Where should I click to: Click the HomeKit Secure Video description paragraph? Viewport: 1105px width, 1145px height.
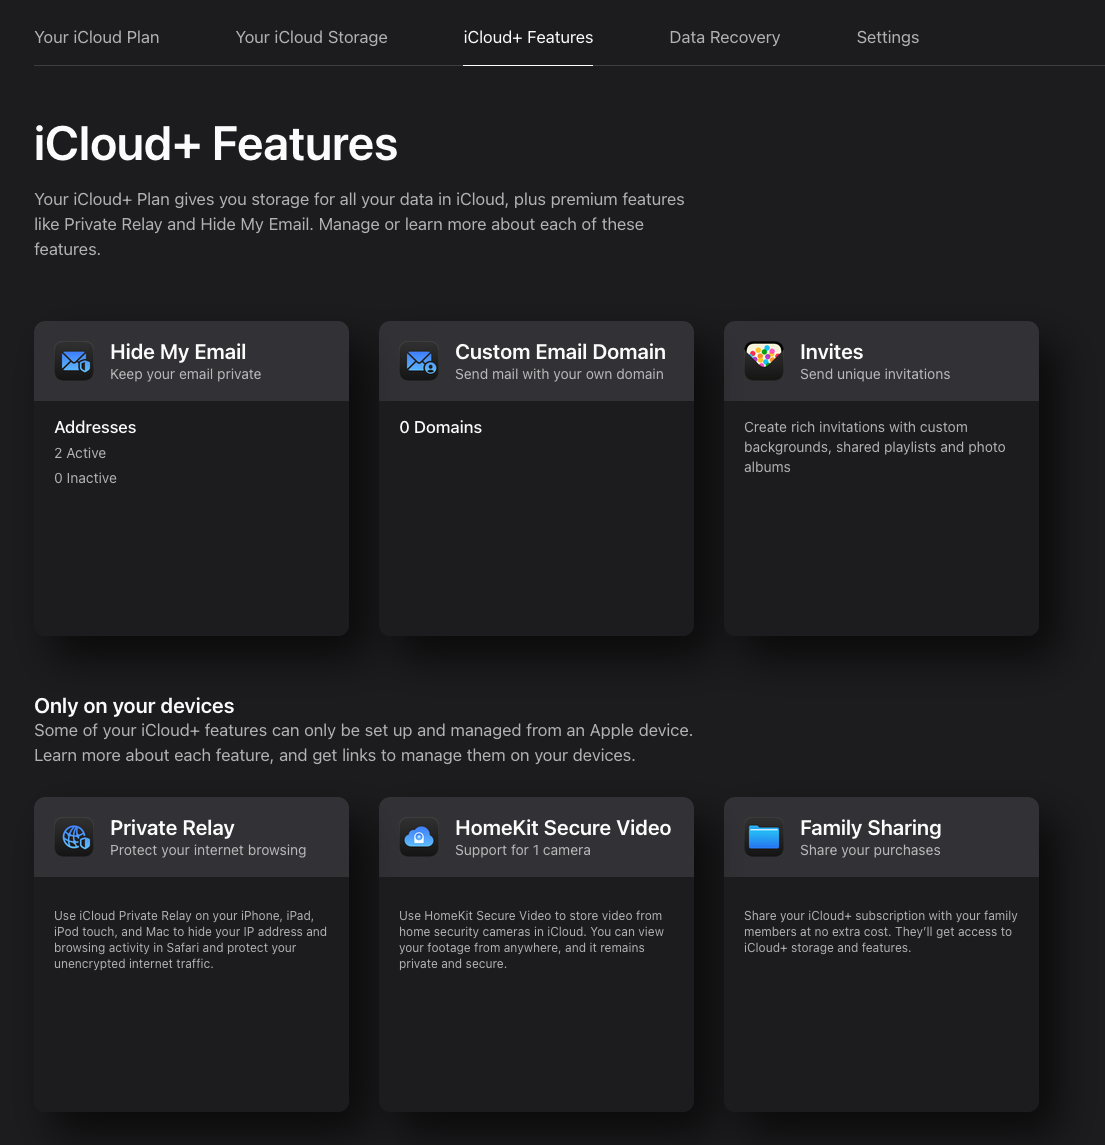point(532,940)
